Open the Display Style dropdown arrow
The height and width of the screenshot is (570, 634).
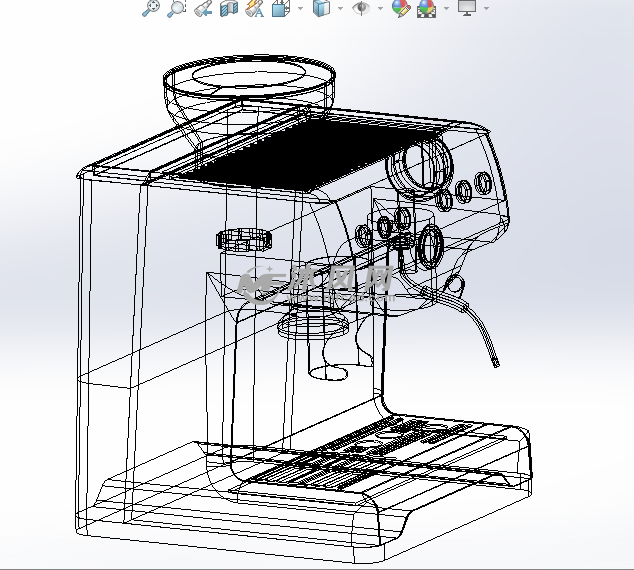[340, 8]
